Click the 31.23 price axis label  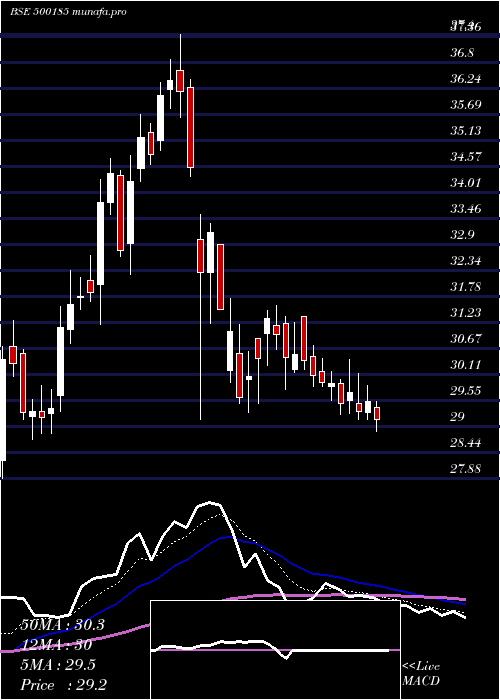tap(466, 312)
